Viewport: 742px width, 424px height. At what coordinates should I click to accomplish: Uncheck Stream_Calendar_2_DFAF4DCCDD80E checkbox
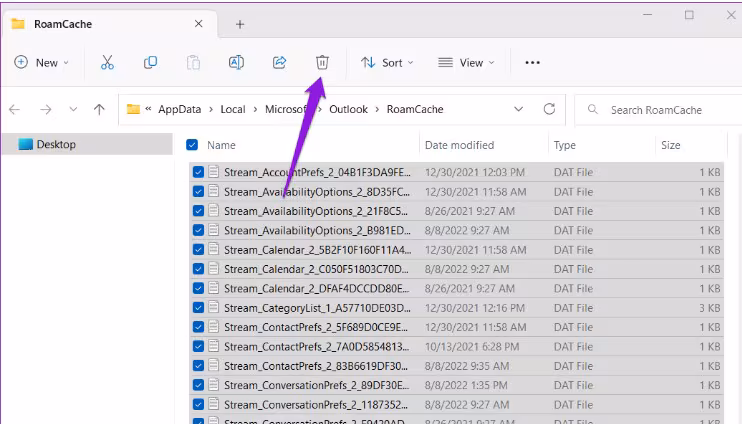[198, 288]
